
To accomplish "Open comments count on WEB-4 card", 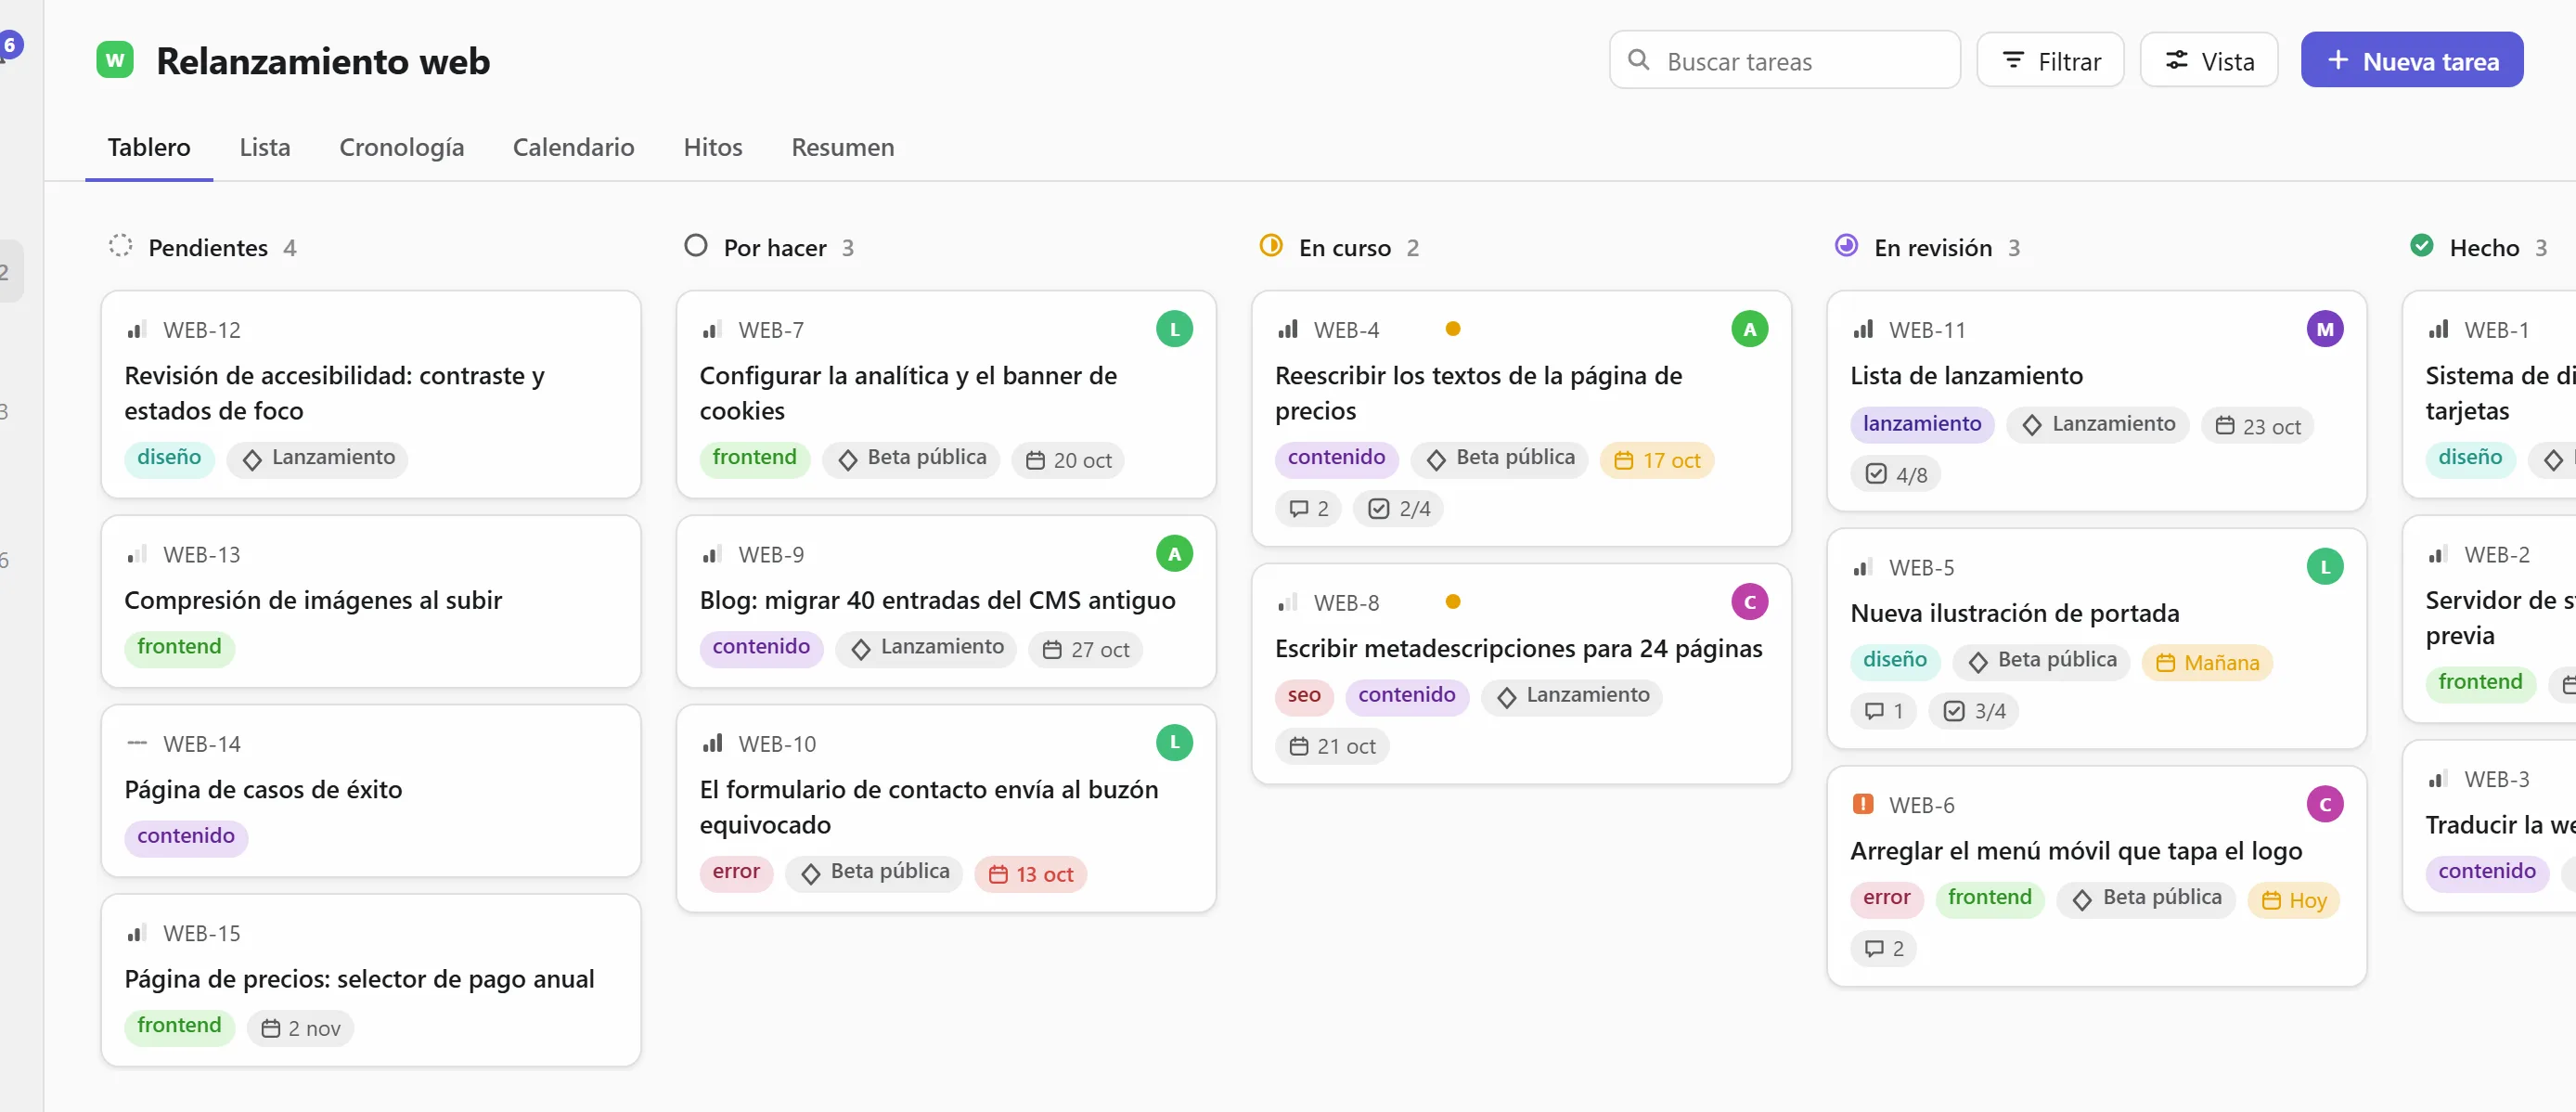I will click(x=1309, y=508).
